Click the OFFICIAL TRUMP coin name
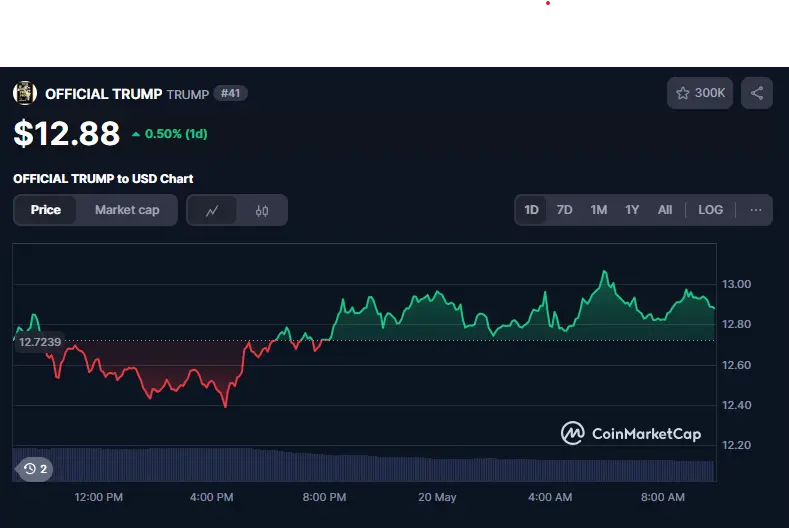The height and width of the screenshot is (528, 789). [104, 94]
